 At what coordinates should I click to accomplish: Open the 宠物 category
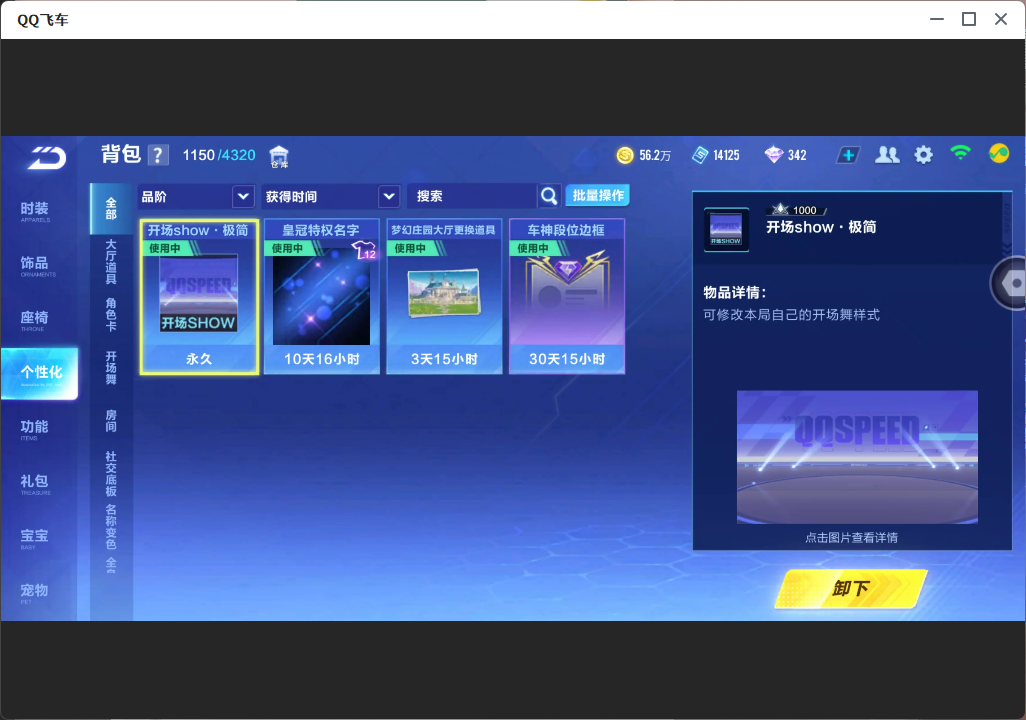(x=35, y=592)
